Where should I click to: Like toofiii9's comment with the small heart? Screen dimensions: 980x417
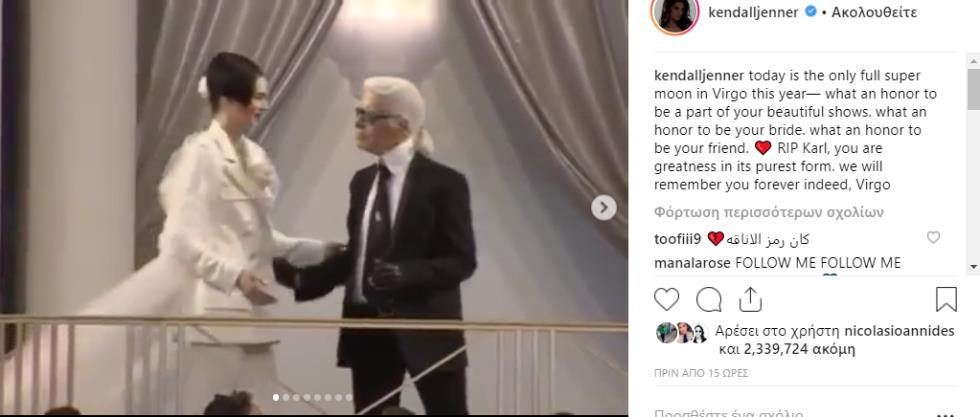pos(933,238)
